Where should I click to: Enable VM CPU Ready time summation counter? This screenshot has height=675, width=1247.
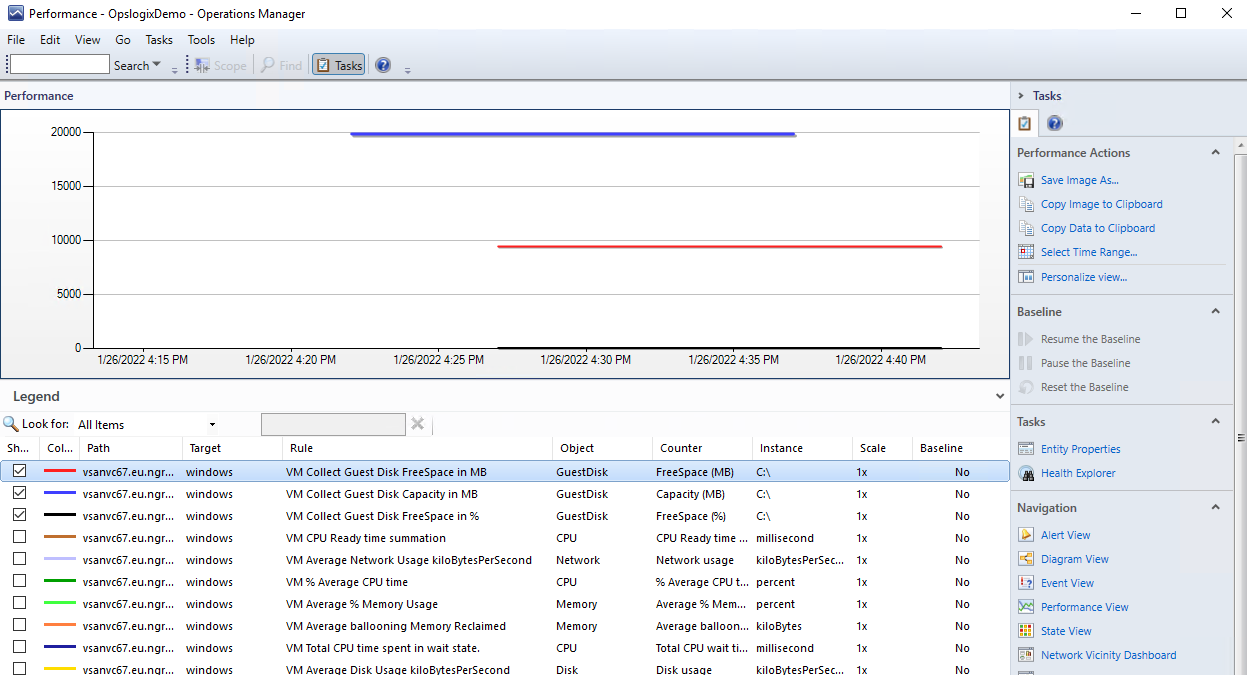(x=19, y=538)
